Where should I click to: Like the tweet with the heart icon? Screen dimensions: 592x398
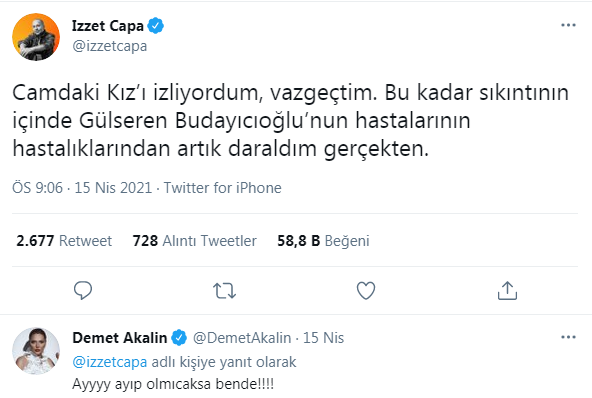(x=366, y=290)
